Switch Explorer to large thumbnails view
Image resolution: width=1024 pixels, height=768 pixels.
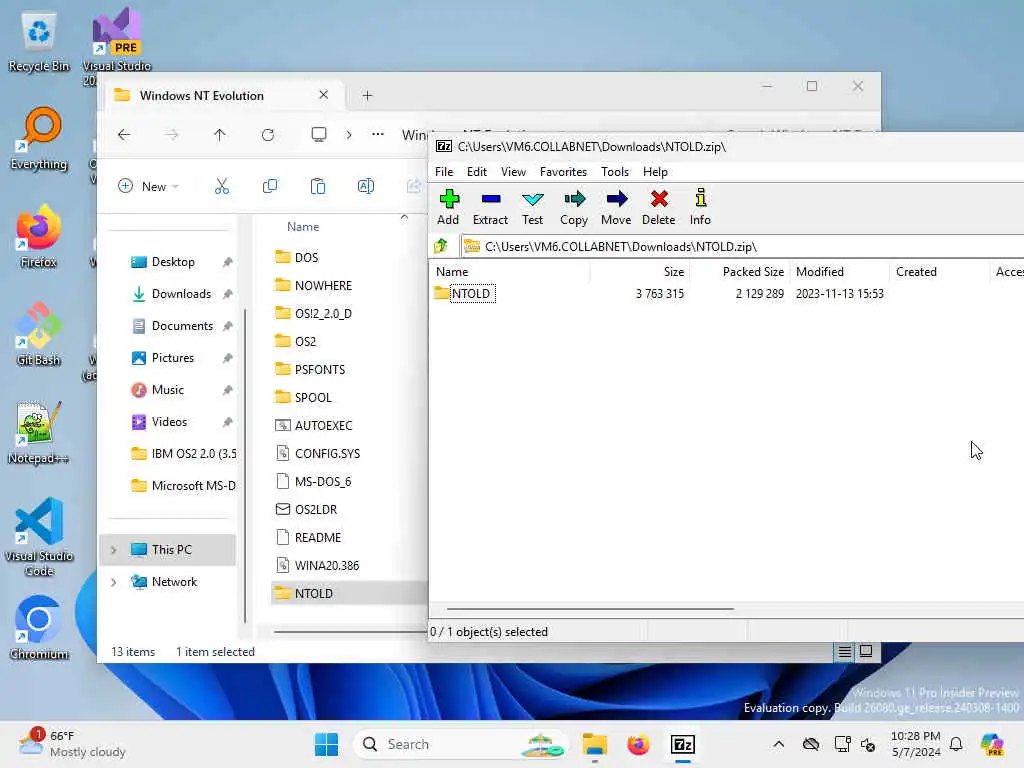[x=866, y=651]
